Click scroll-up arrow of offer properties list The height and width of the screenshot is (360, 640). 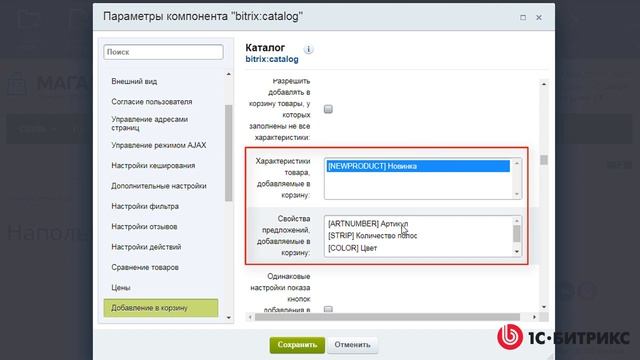pos(517,221)
